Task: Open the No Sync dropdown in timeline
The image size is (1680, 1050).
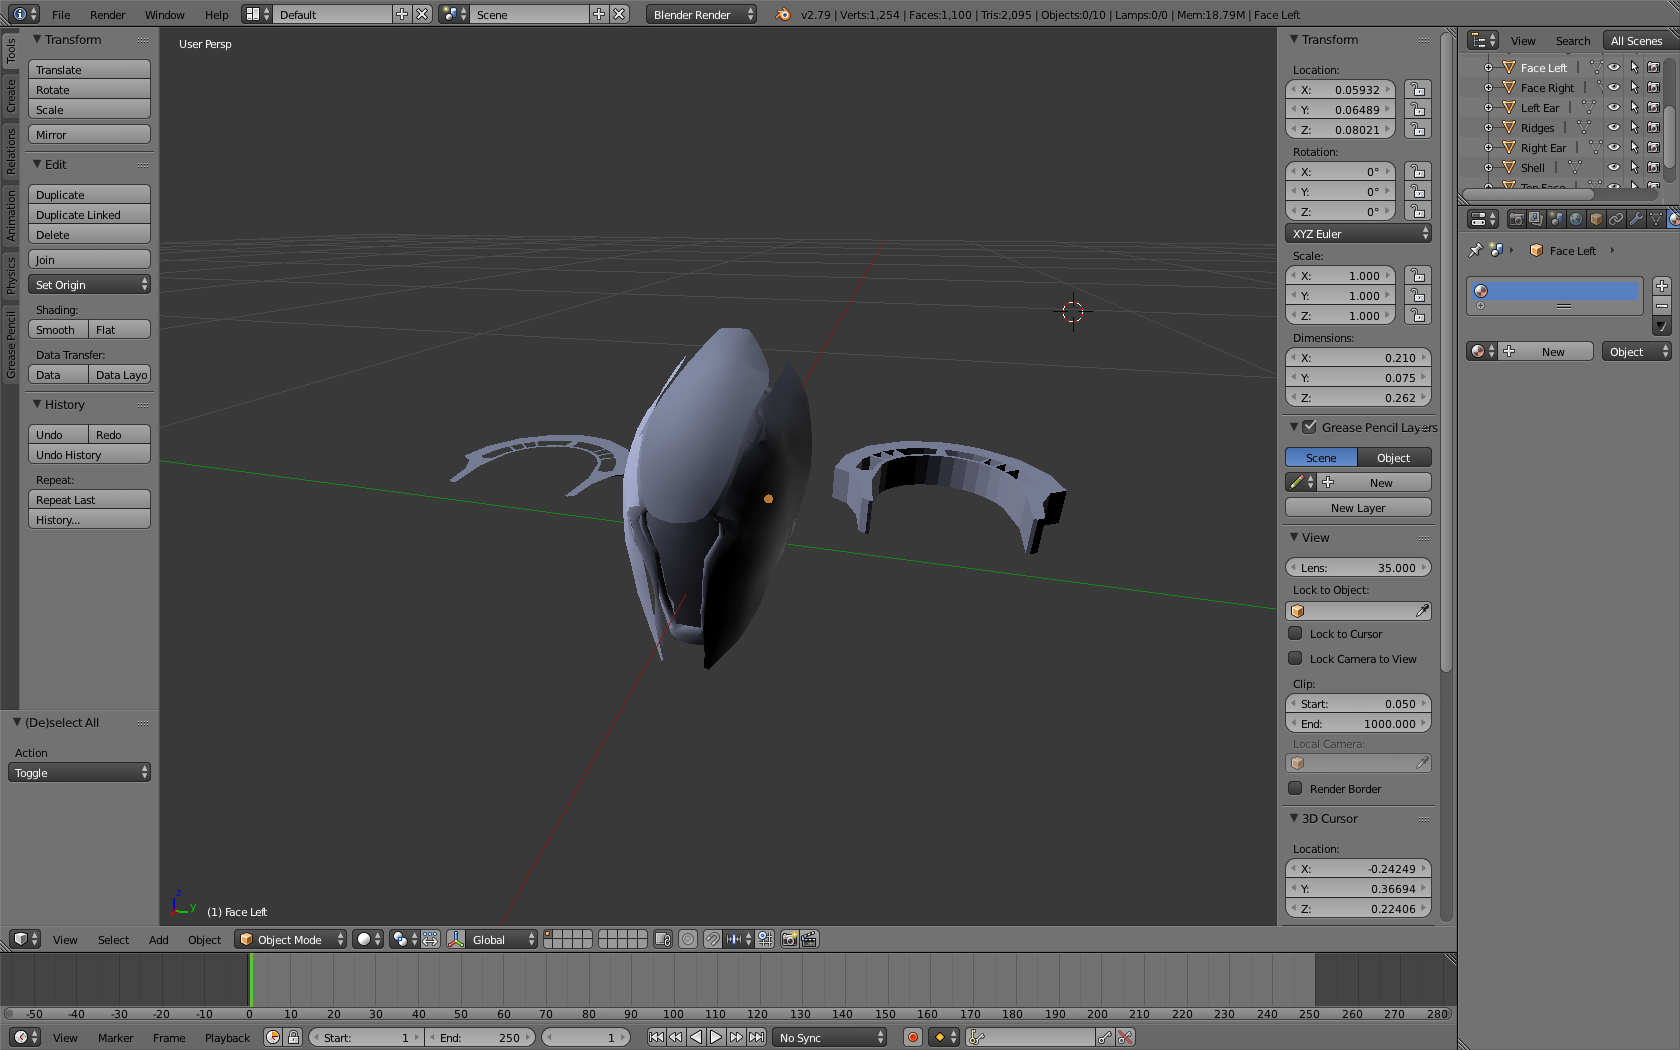Action: click(829, 1037)
